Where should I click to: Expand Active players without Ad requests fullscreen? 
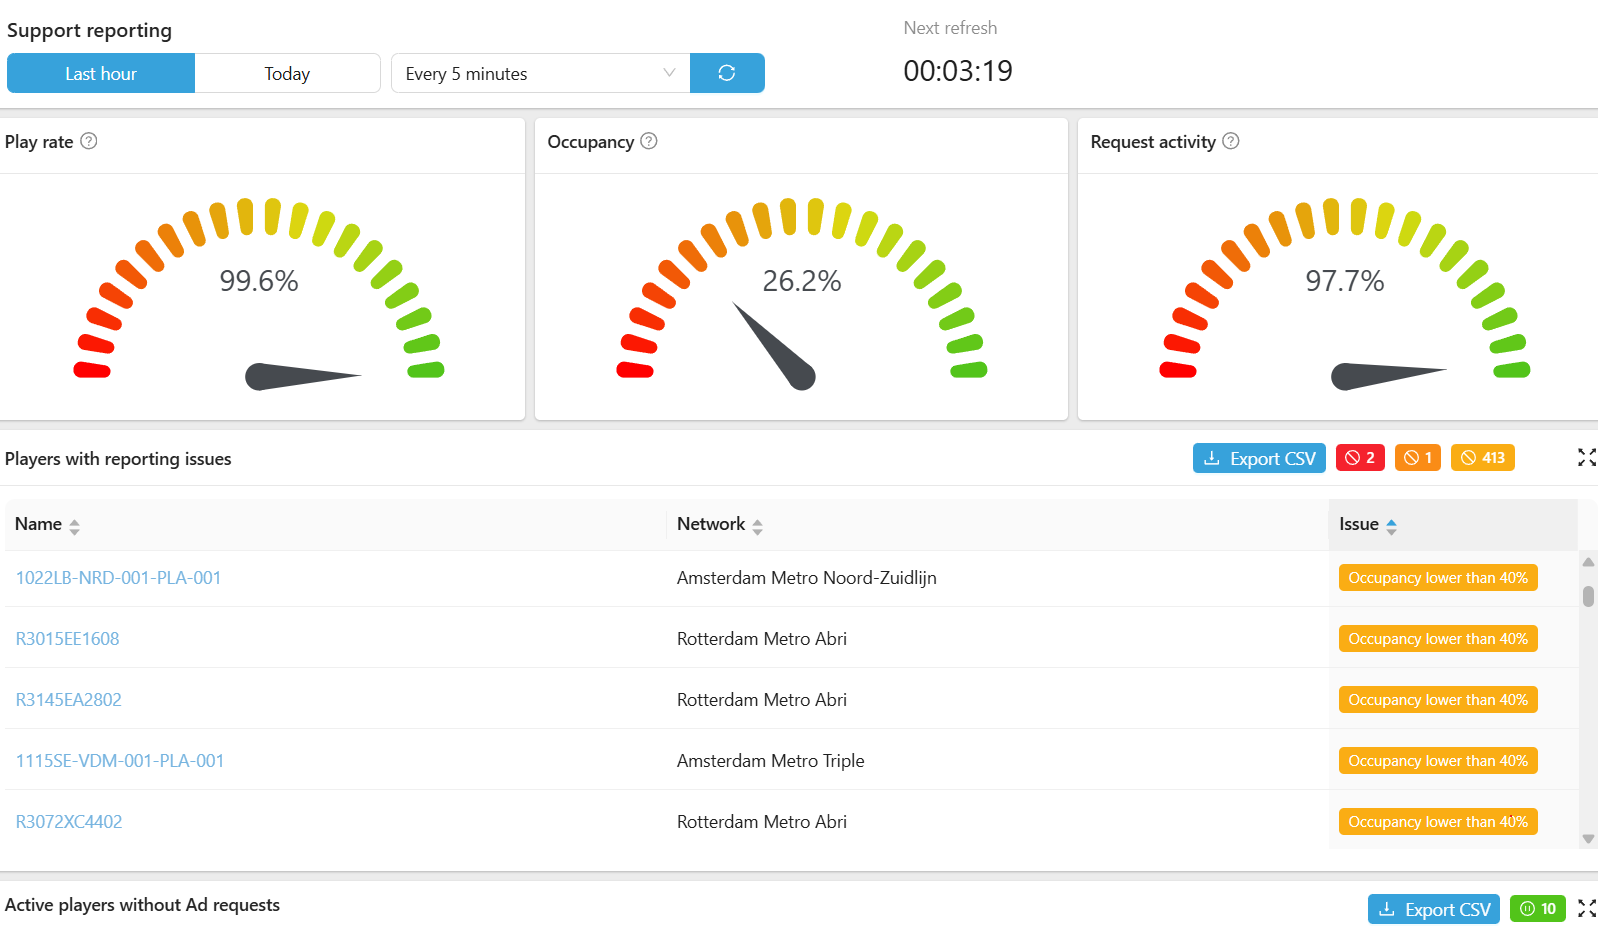click(1586, 908)
